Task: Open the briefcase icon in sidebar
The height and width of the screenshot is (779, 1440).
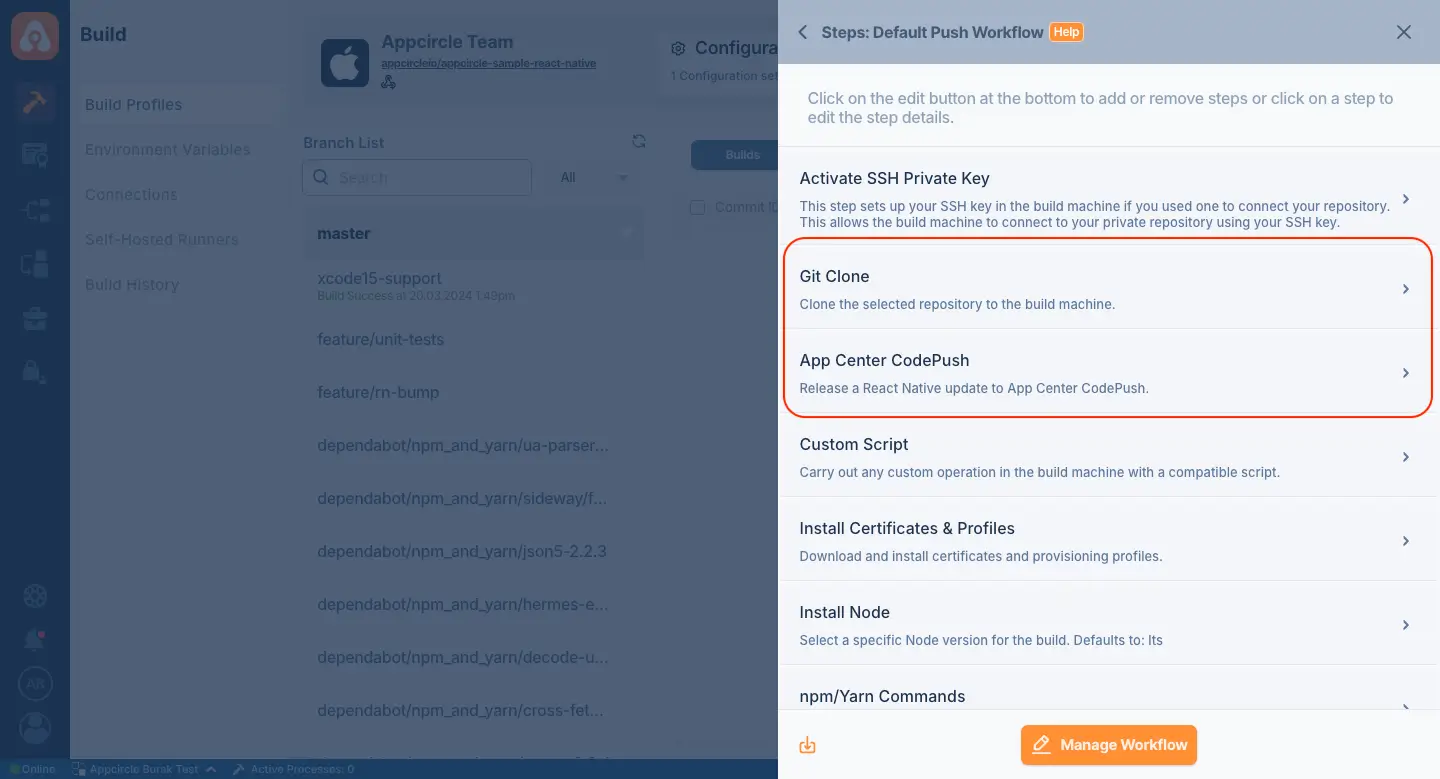Action: (35, 319)
